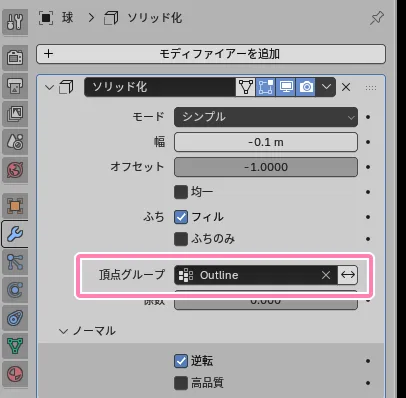Open the Render properties tab
Screen dimensions: 406x398
pos(15,58)
